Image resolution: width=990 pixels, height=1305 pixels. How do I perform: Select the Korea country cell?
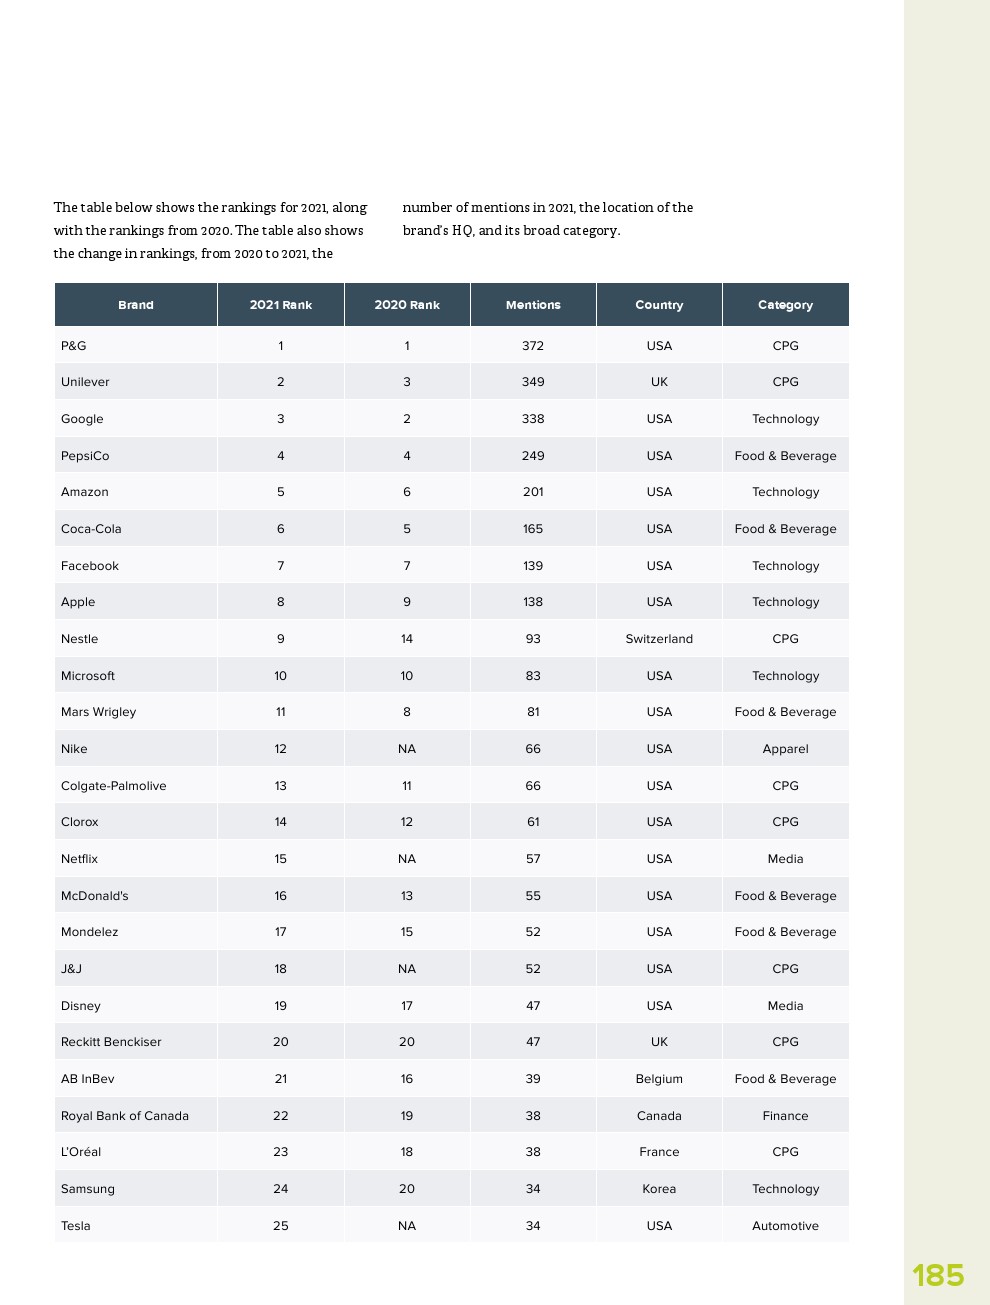[659, 1189]
